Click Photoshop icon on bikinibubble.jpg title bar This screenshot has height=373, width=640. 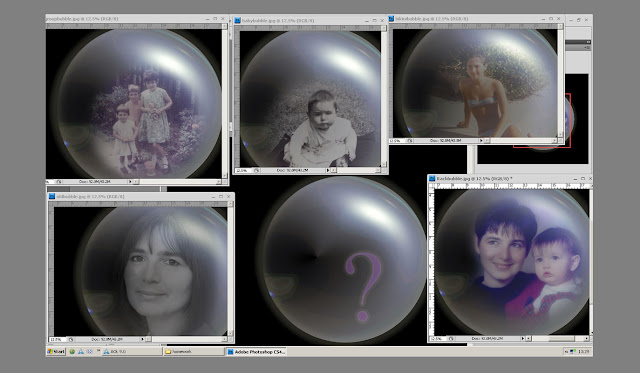[x=391, y=19]
